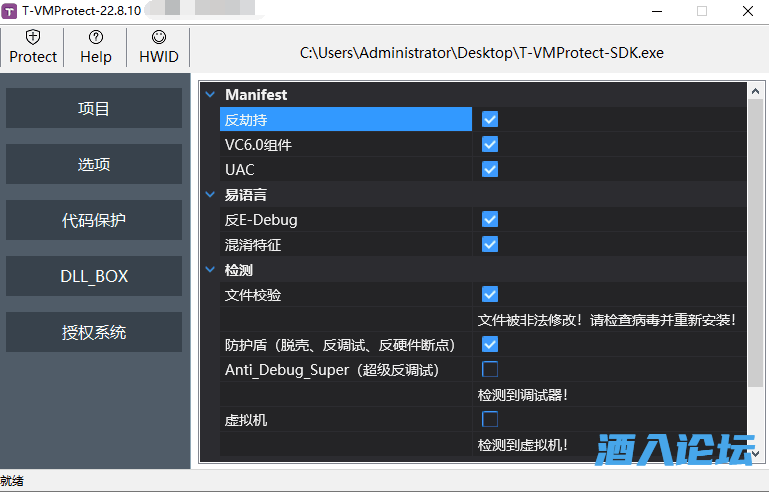
Task: Select the 混淆特征 row label
Action: [346, 244]
